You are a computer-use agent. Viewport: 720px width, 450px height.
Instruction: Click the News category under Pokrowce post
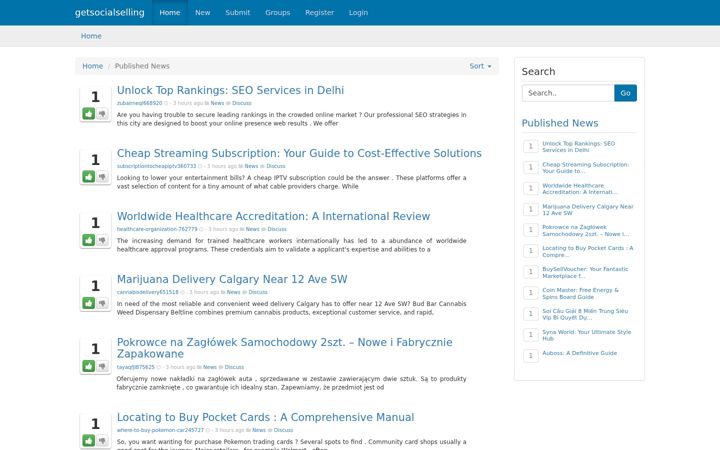point(210,367)
